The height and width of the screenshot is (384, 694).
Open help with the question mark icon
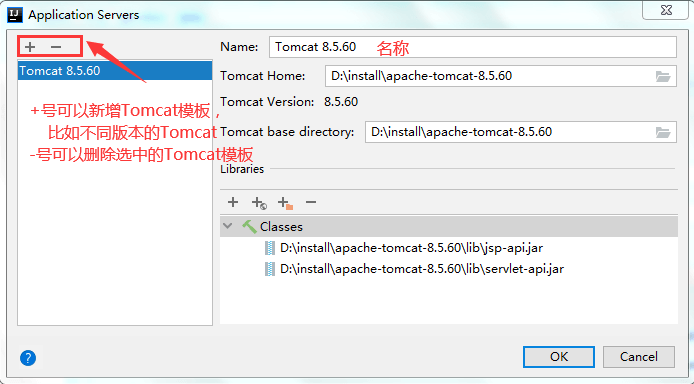[28, 358]
